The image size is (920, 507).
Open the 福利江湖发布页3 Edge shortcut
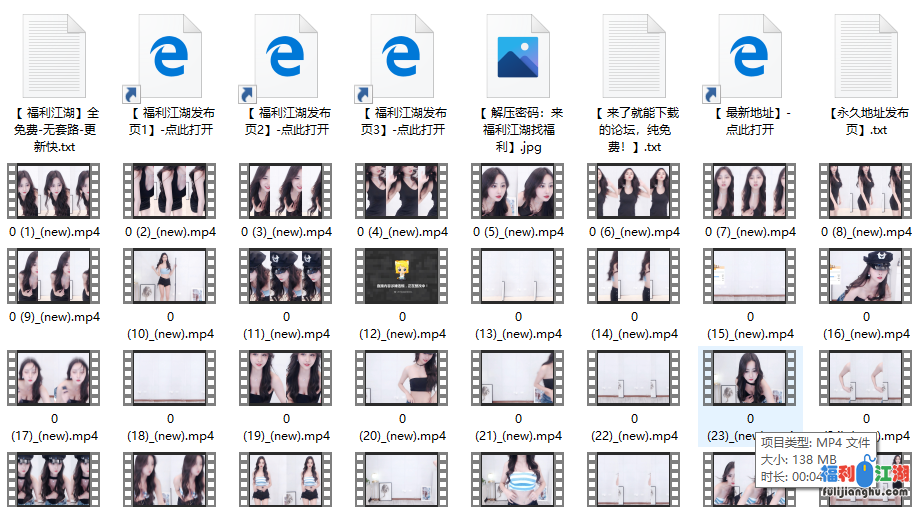point(402,59)
